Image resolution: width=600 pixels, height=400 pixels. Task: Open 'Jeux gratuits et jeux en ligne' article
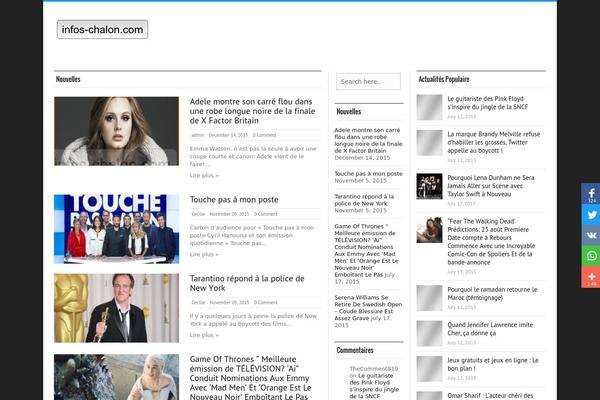tap(492, 364)
